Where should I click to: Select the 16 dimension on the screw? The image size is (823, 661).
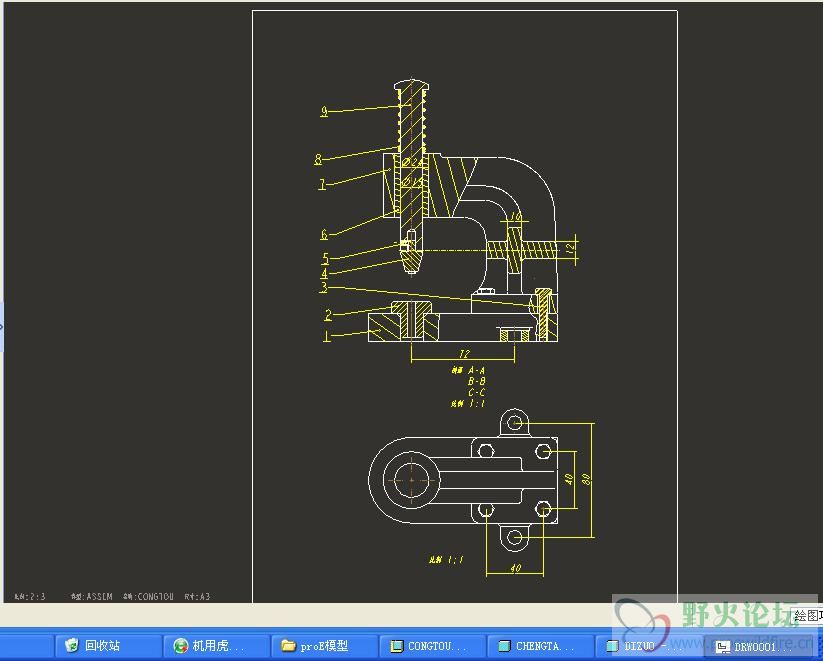point(515,216)
